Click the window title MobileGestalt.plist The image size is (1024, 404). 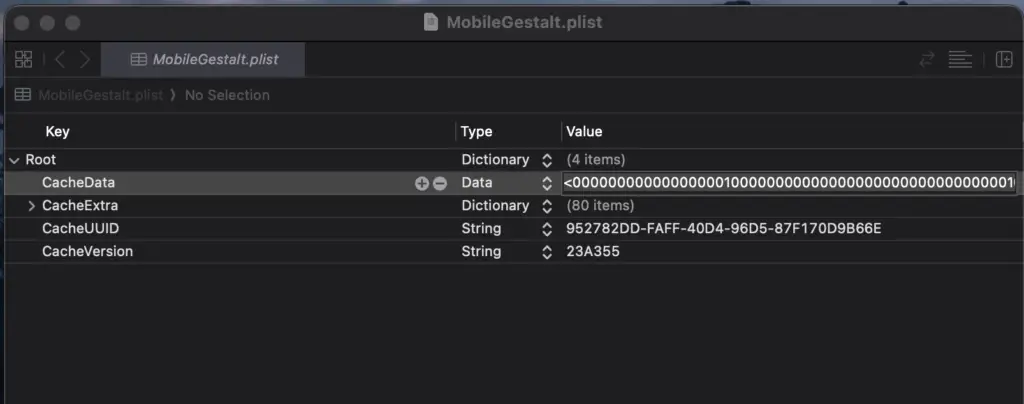pyautogui.click(x=524, y=22)
